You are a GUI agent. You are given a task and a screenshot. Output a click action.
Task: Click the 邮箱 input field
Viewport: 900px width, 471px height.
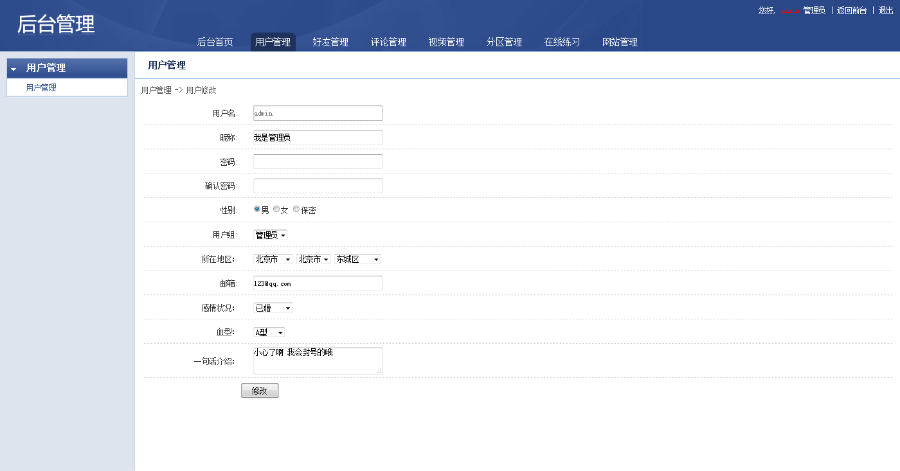pos(317,283)
